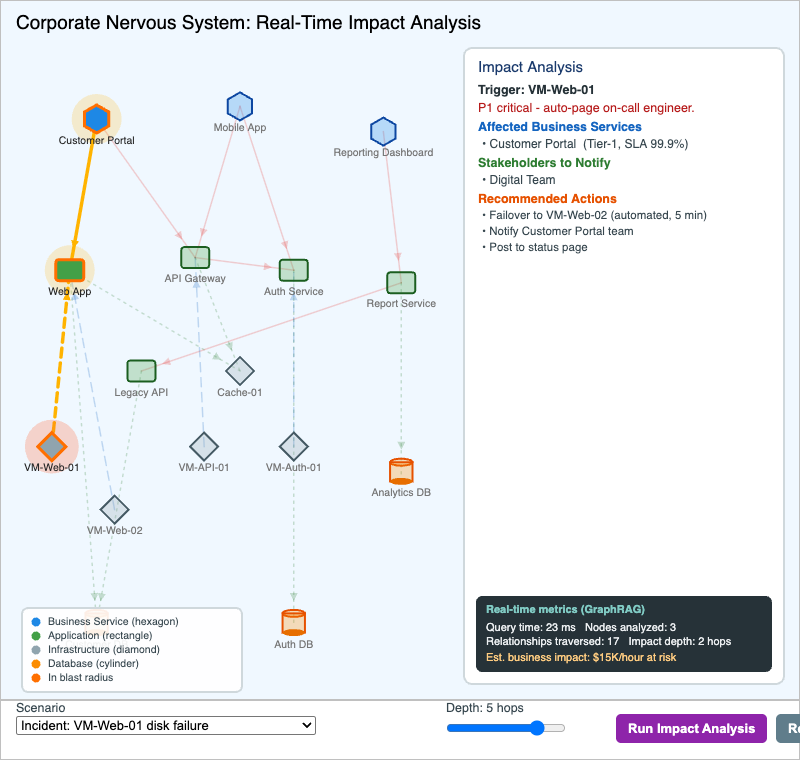Click 'Relationships traversed: 17' metric

tap(553, 641)
